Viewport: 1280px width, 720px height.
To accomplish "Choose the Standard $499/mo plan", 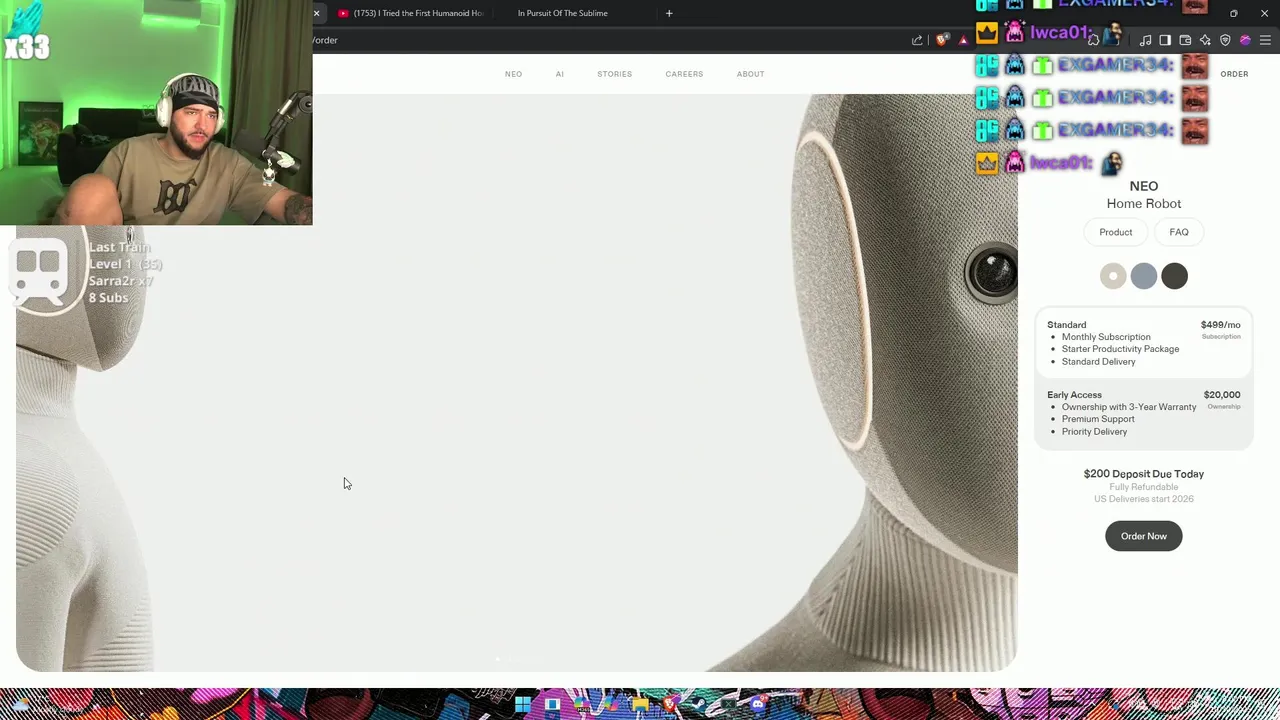I will 1143,343.
